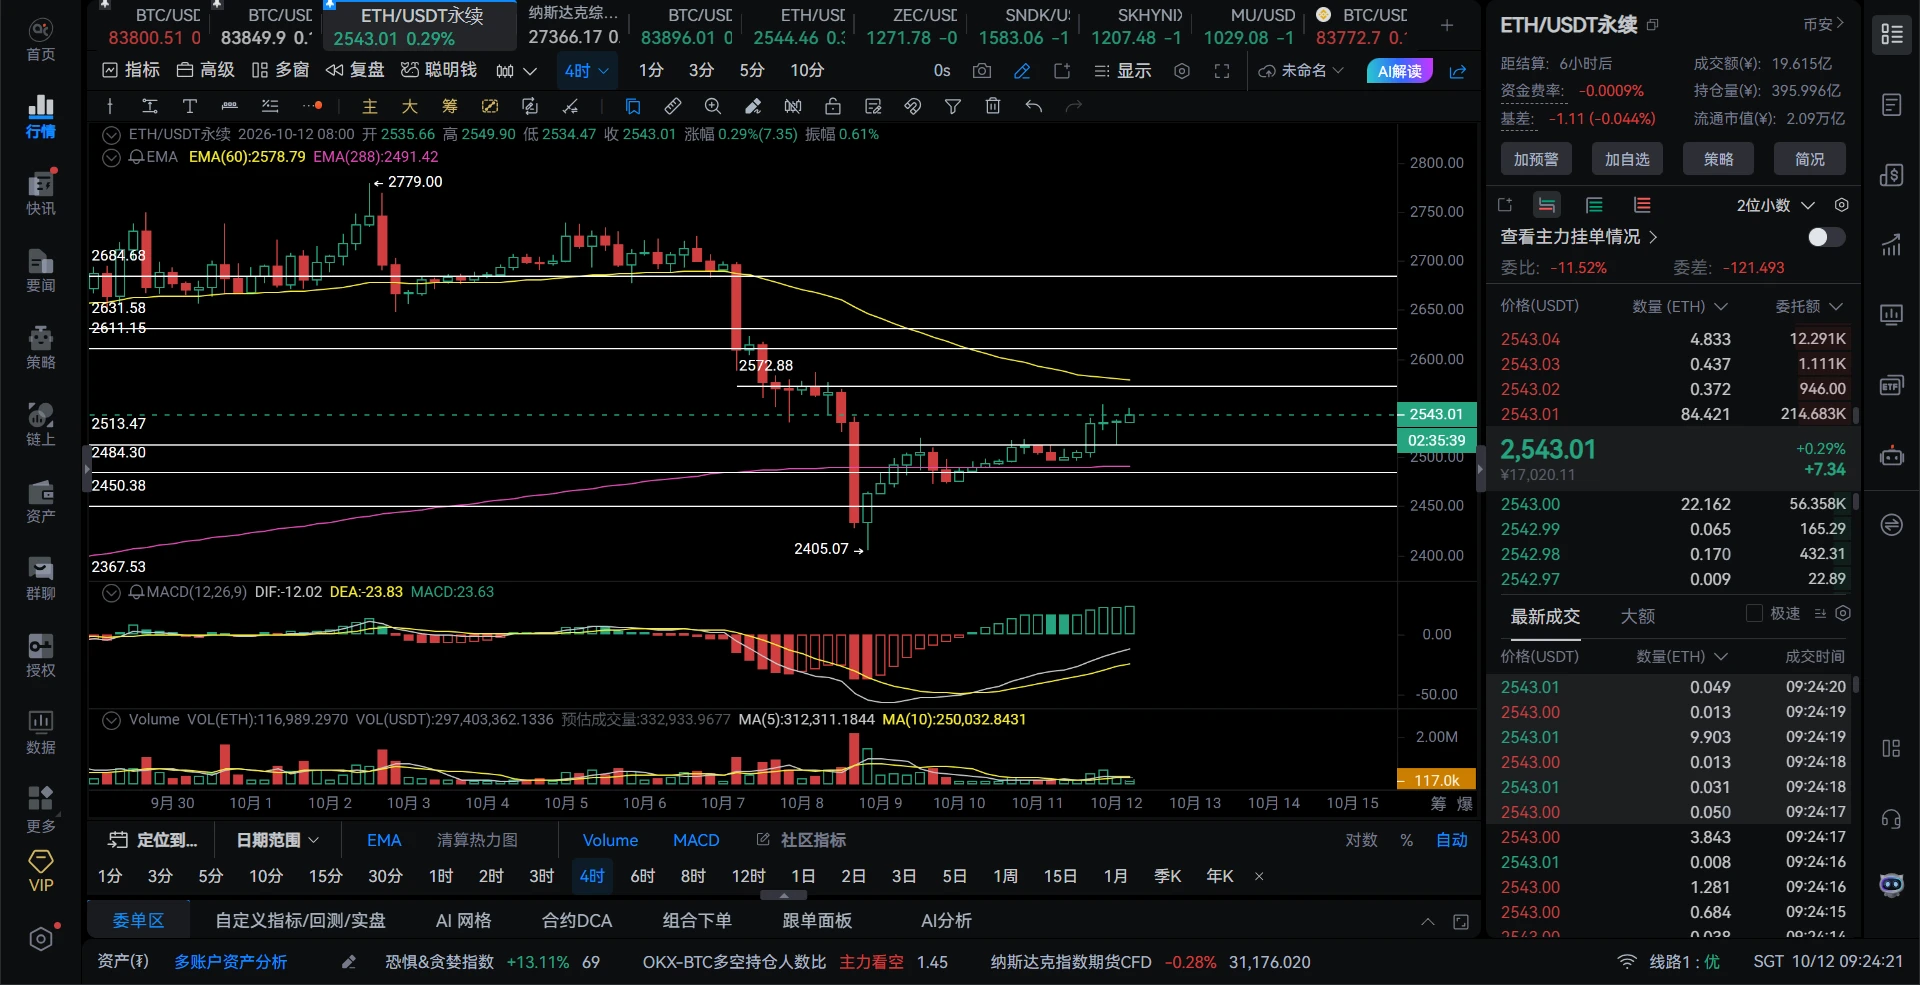Select the BTC/USD tab showing 83800.51
The height and width of the screenshot is (985, 1920).
tap(155, 26)
